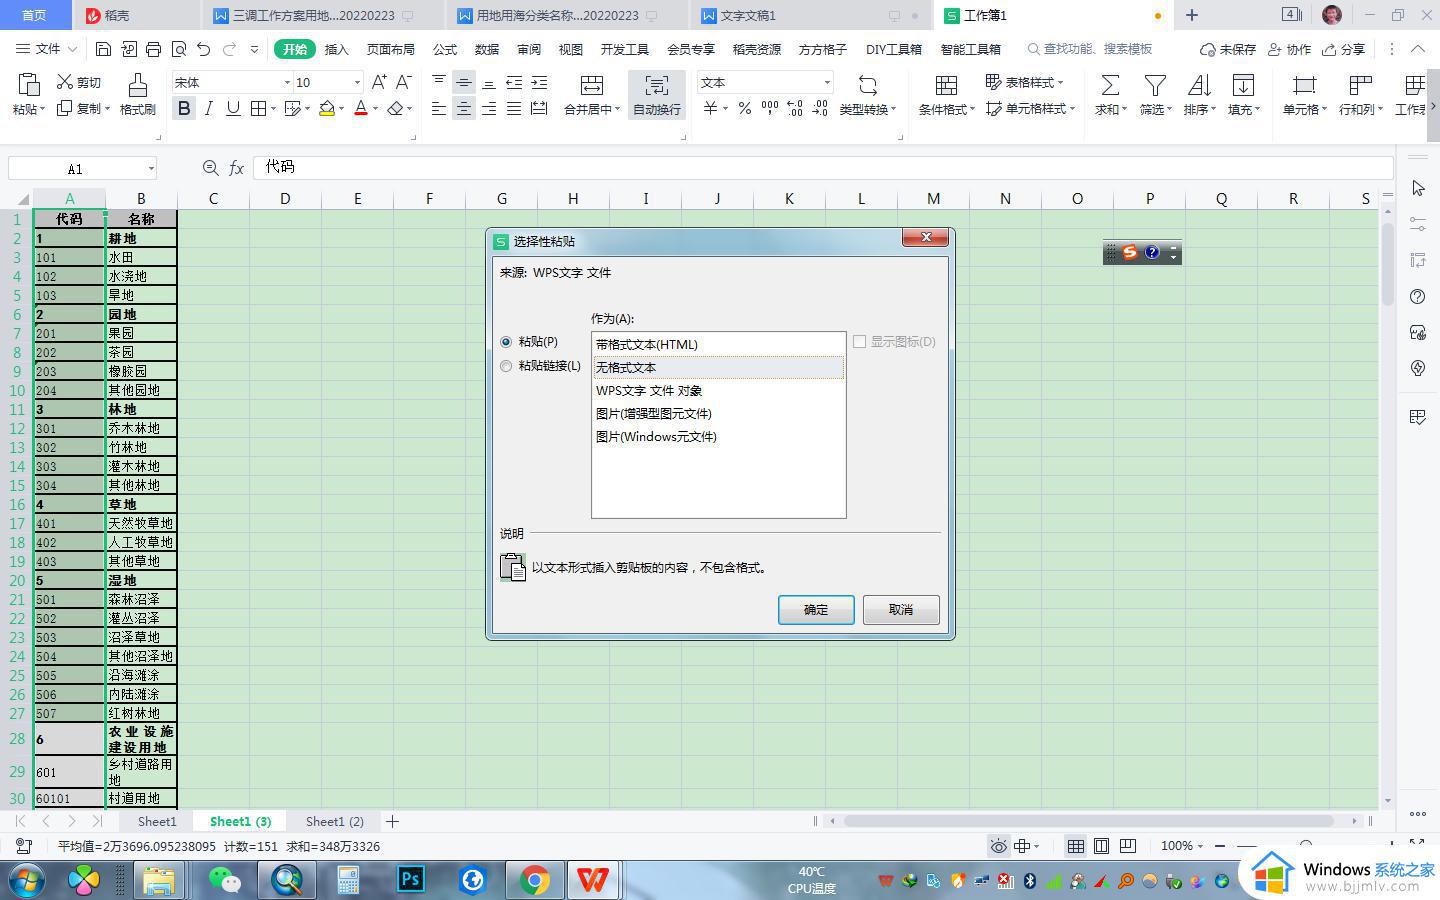Click the search commands field 查找功能
1440x900 pixels.
tap(1090, 49)
